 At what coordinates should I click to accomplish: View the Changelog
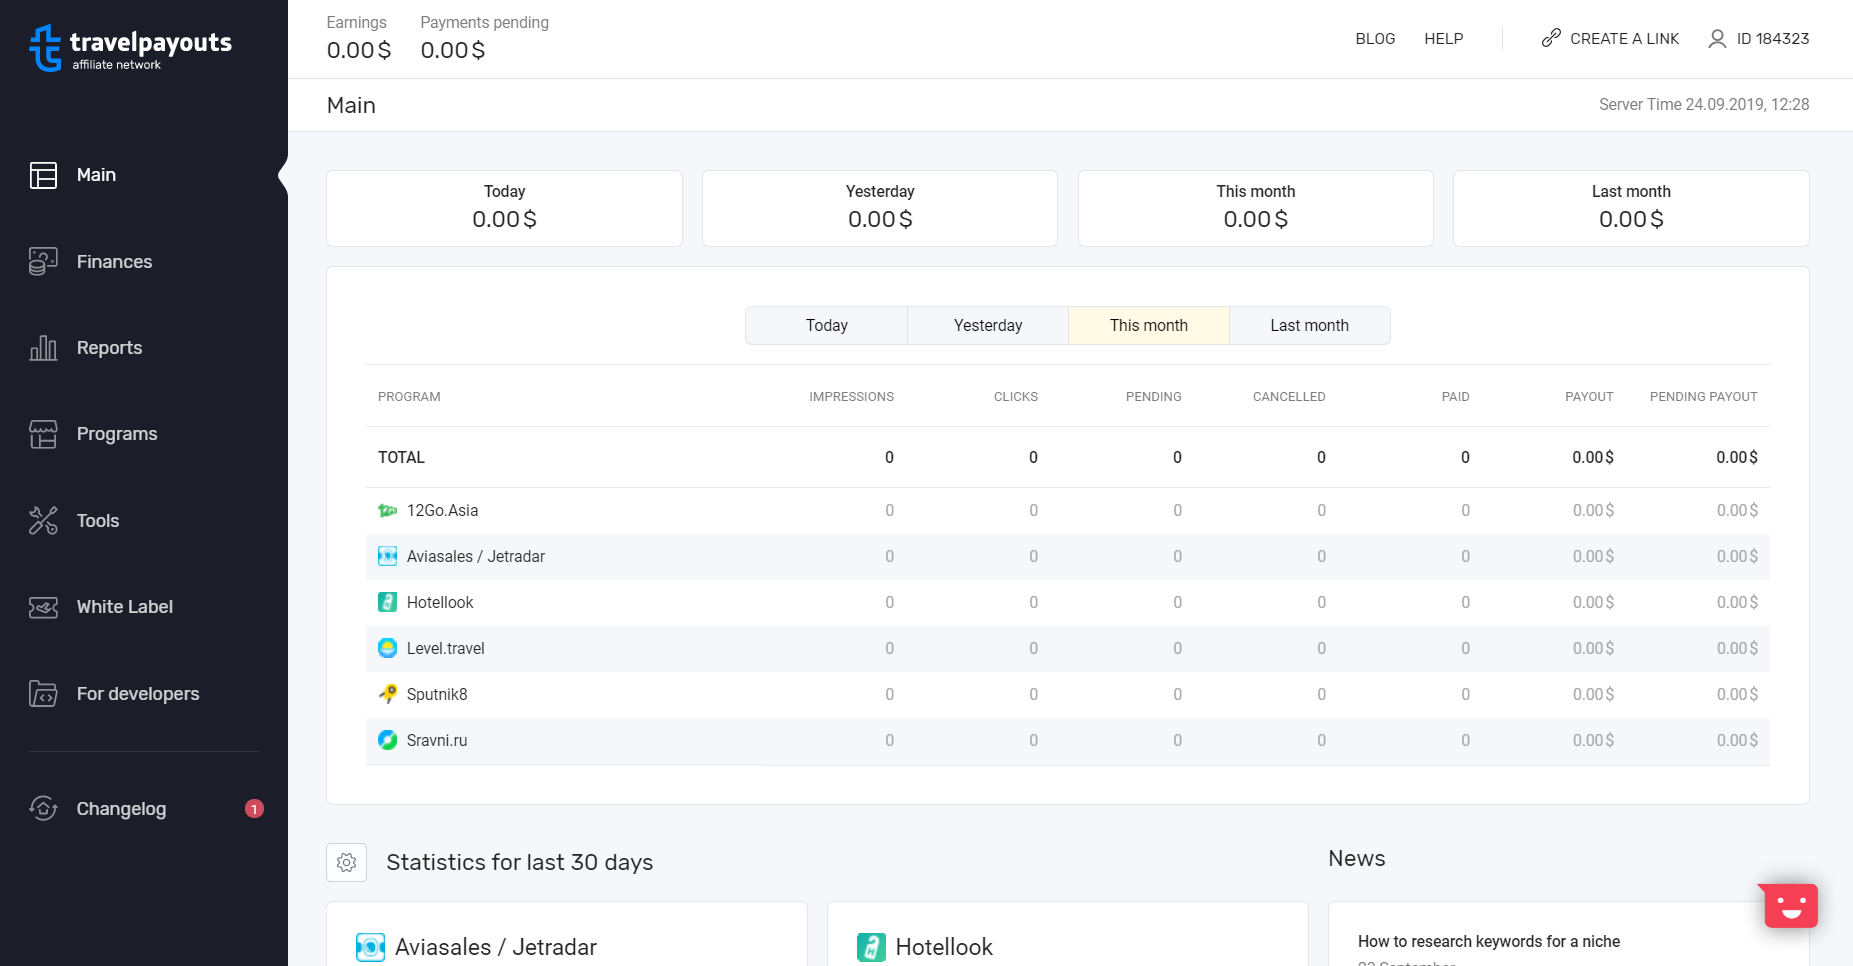pyautogui.click(x=121, y=809)
